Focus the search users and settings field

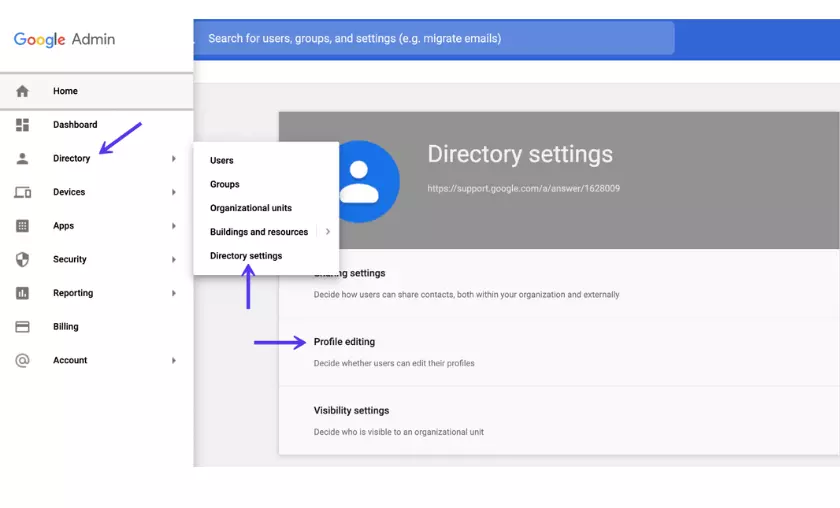pyautogui.click(x=434, y=39)
